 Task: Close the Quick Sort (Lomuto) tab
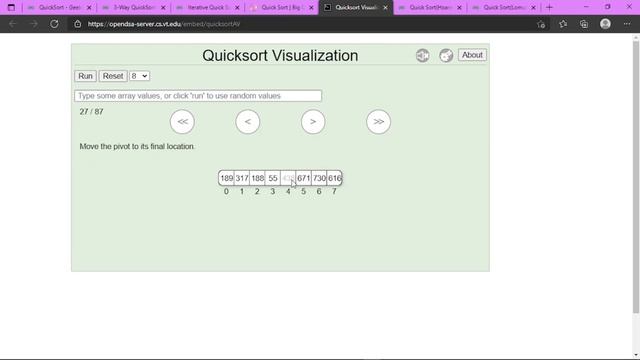pyautogui.click(x=533, y=7)
